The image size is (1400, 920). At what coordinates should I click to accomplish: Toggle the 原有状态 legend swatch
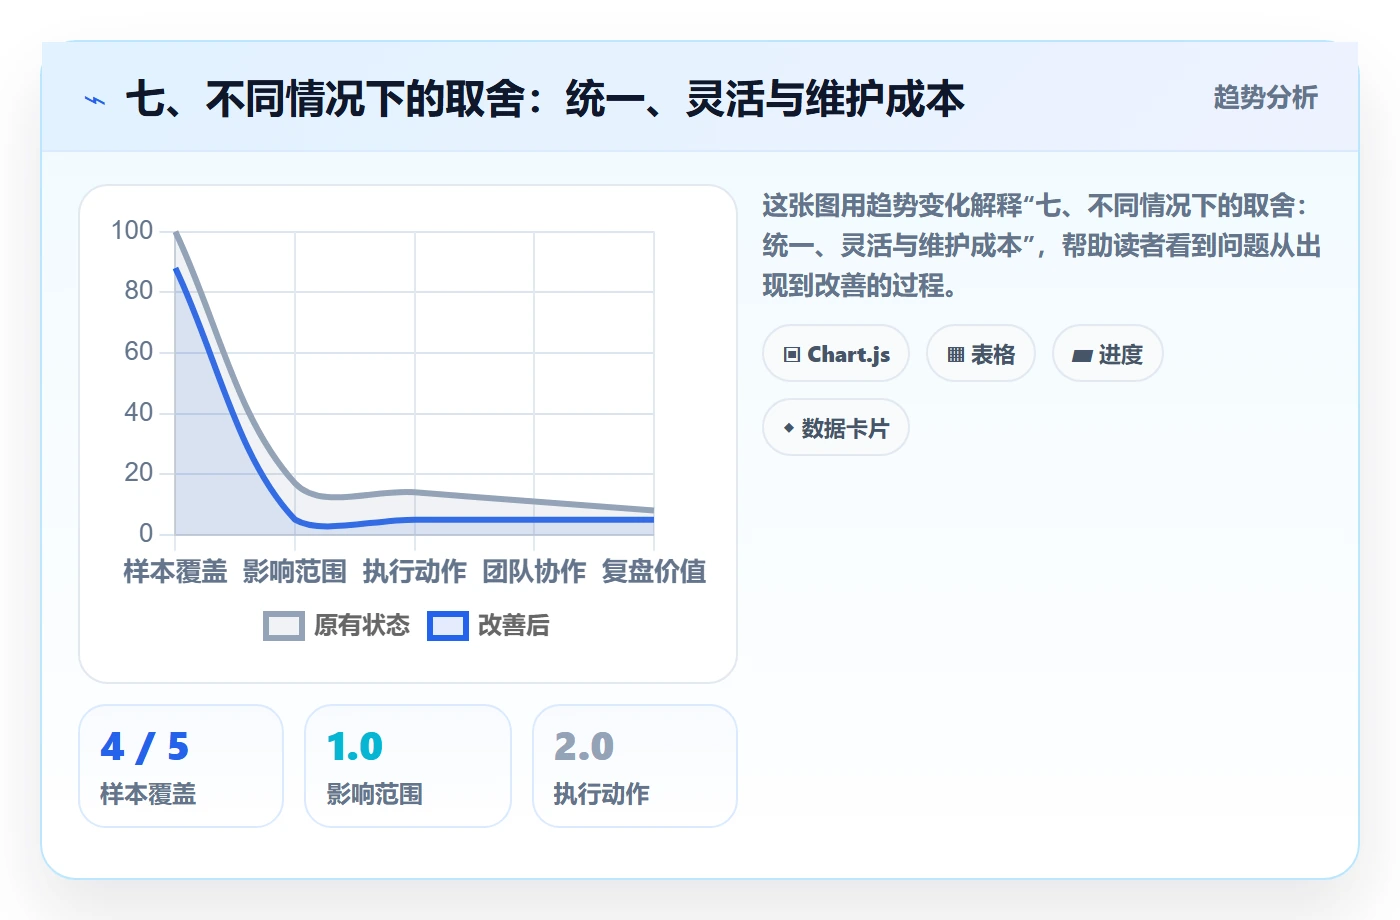[284, 626]
